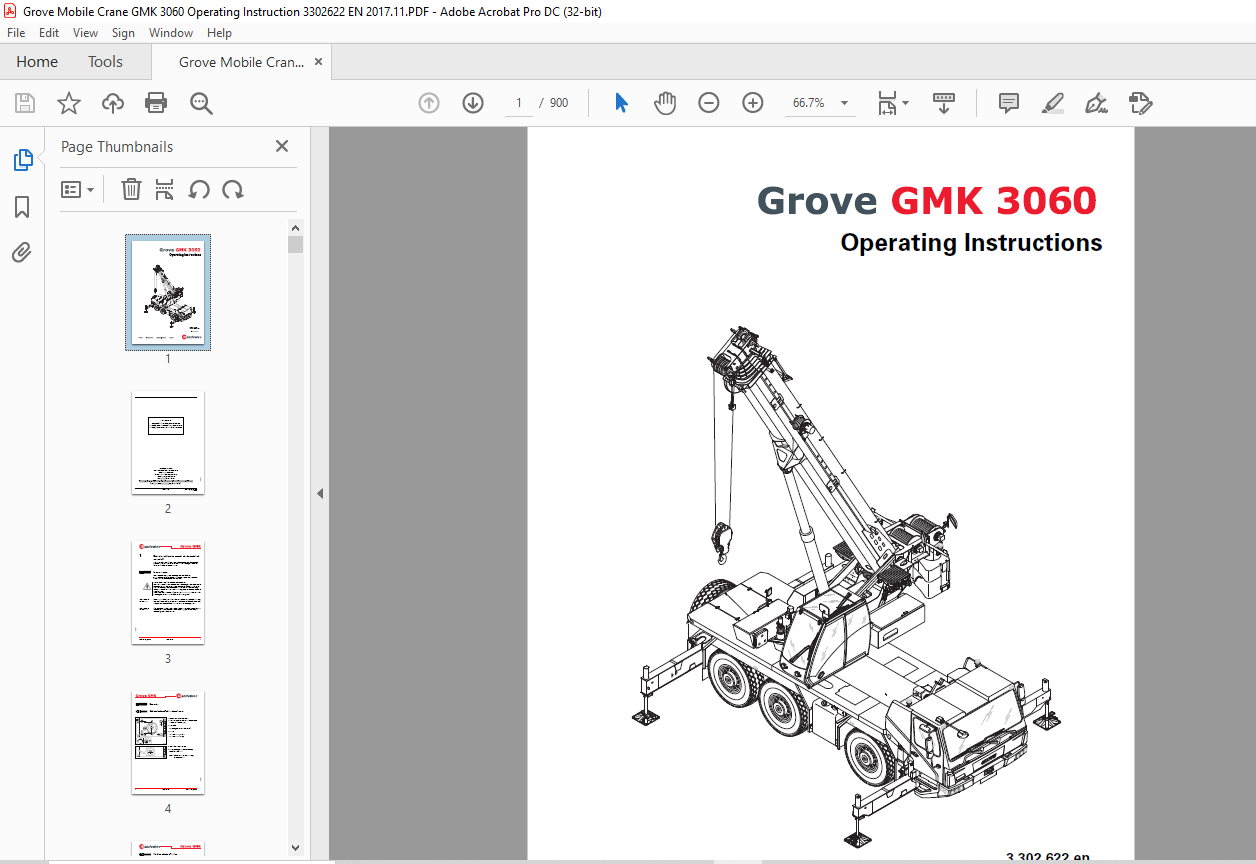
Task: Open the Window menu
Action: [171, 33]
